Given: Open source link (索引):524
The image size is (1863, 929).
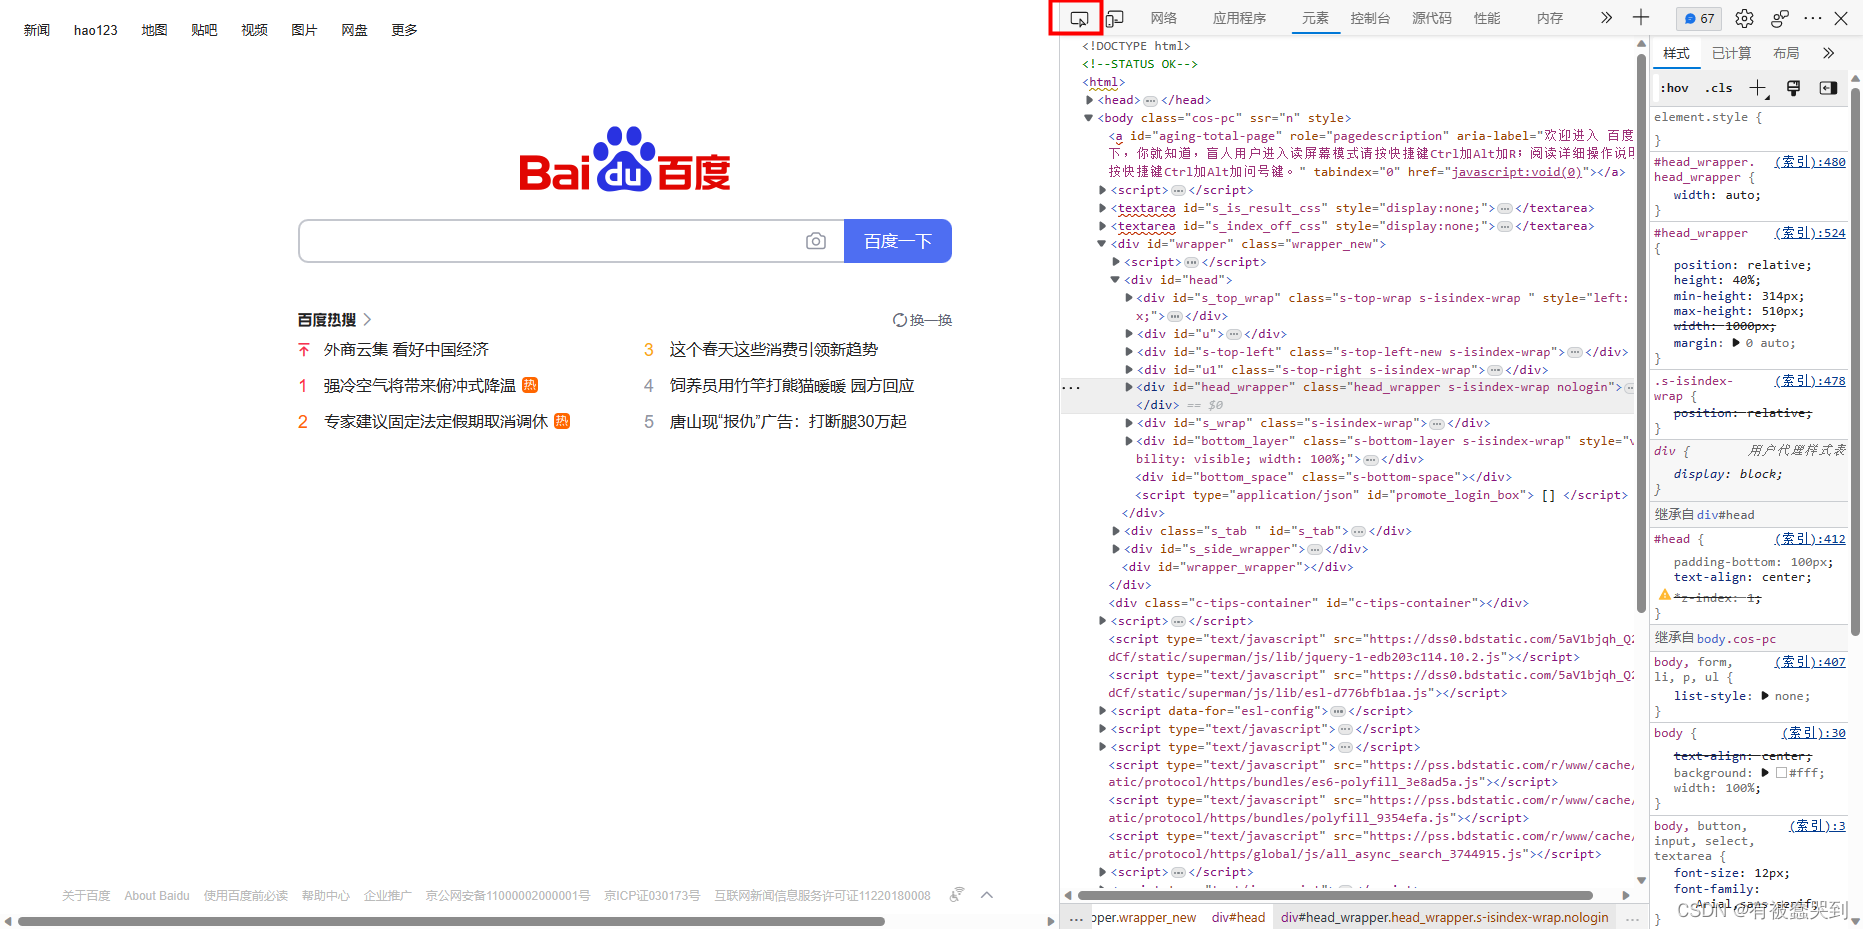Looking at the screenshot, I should [1810, 233].
